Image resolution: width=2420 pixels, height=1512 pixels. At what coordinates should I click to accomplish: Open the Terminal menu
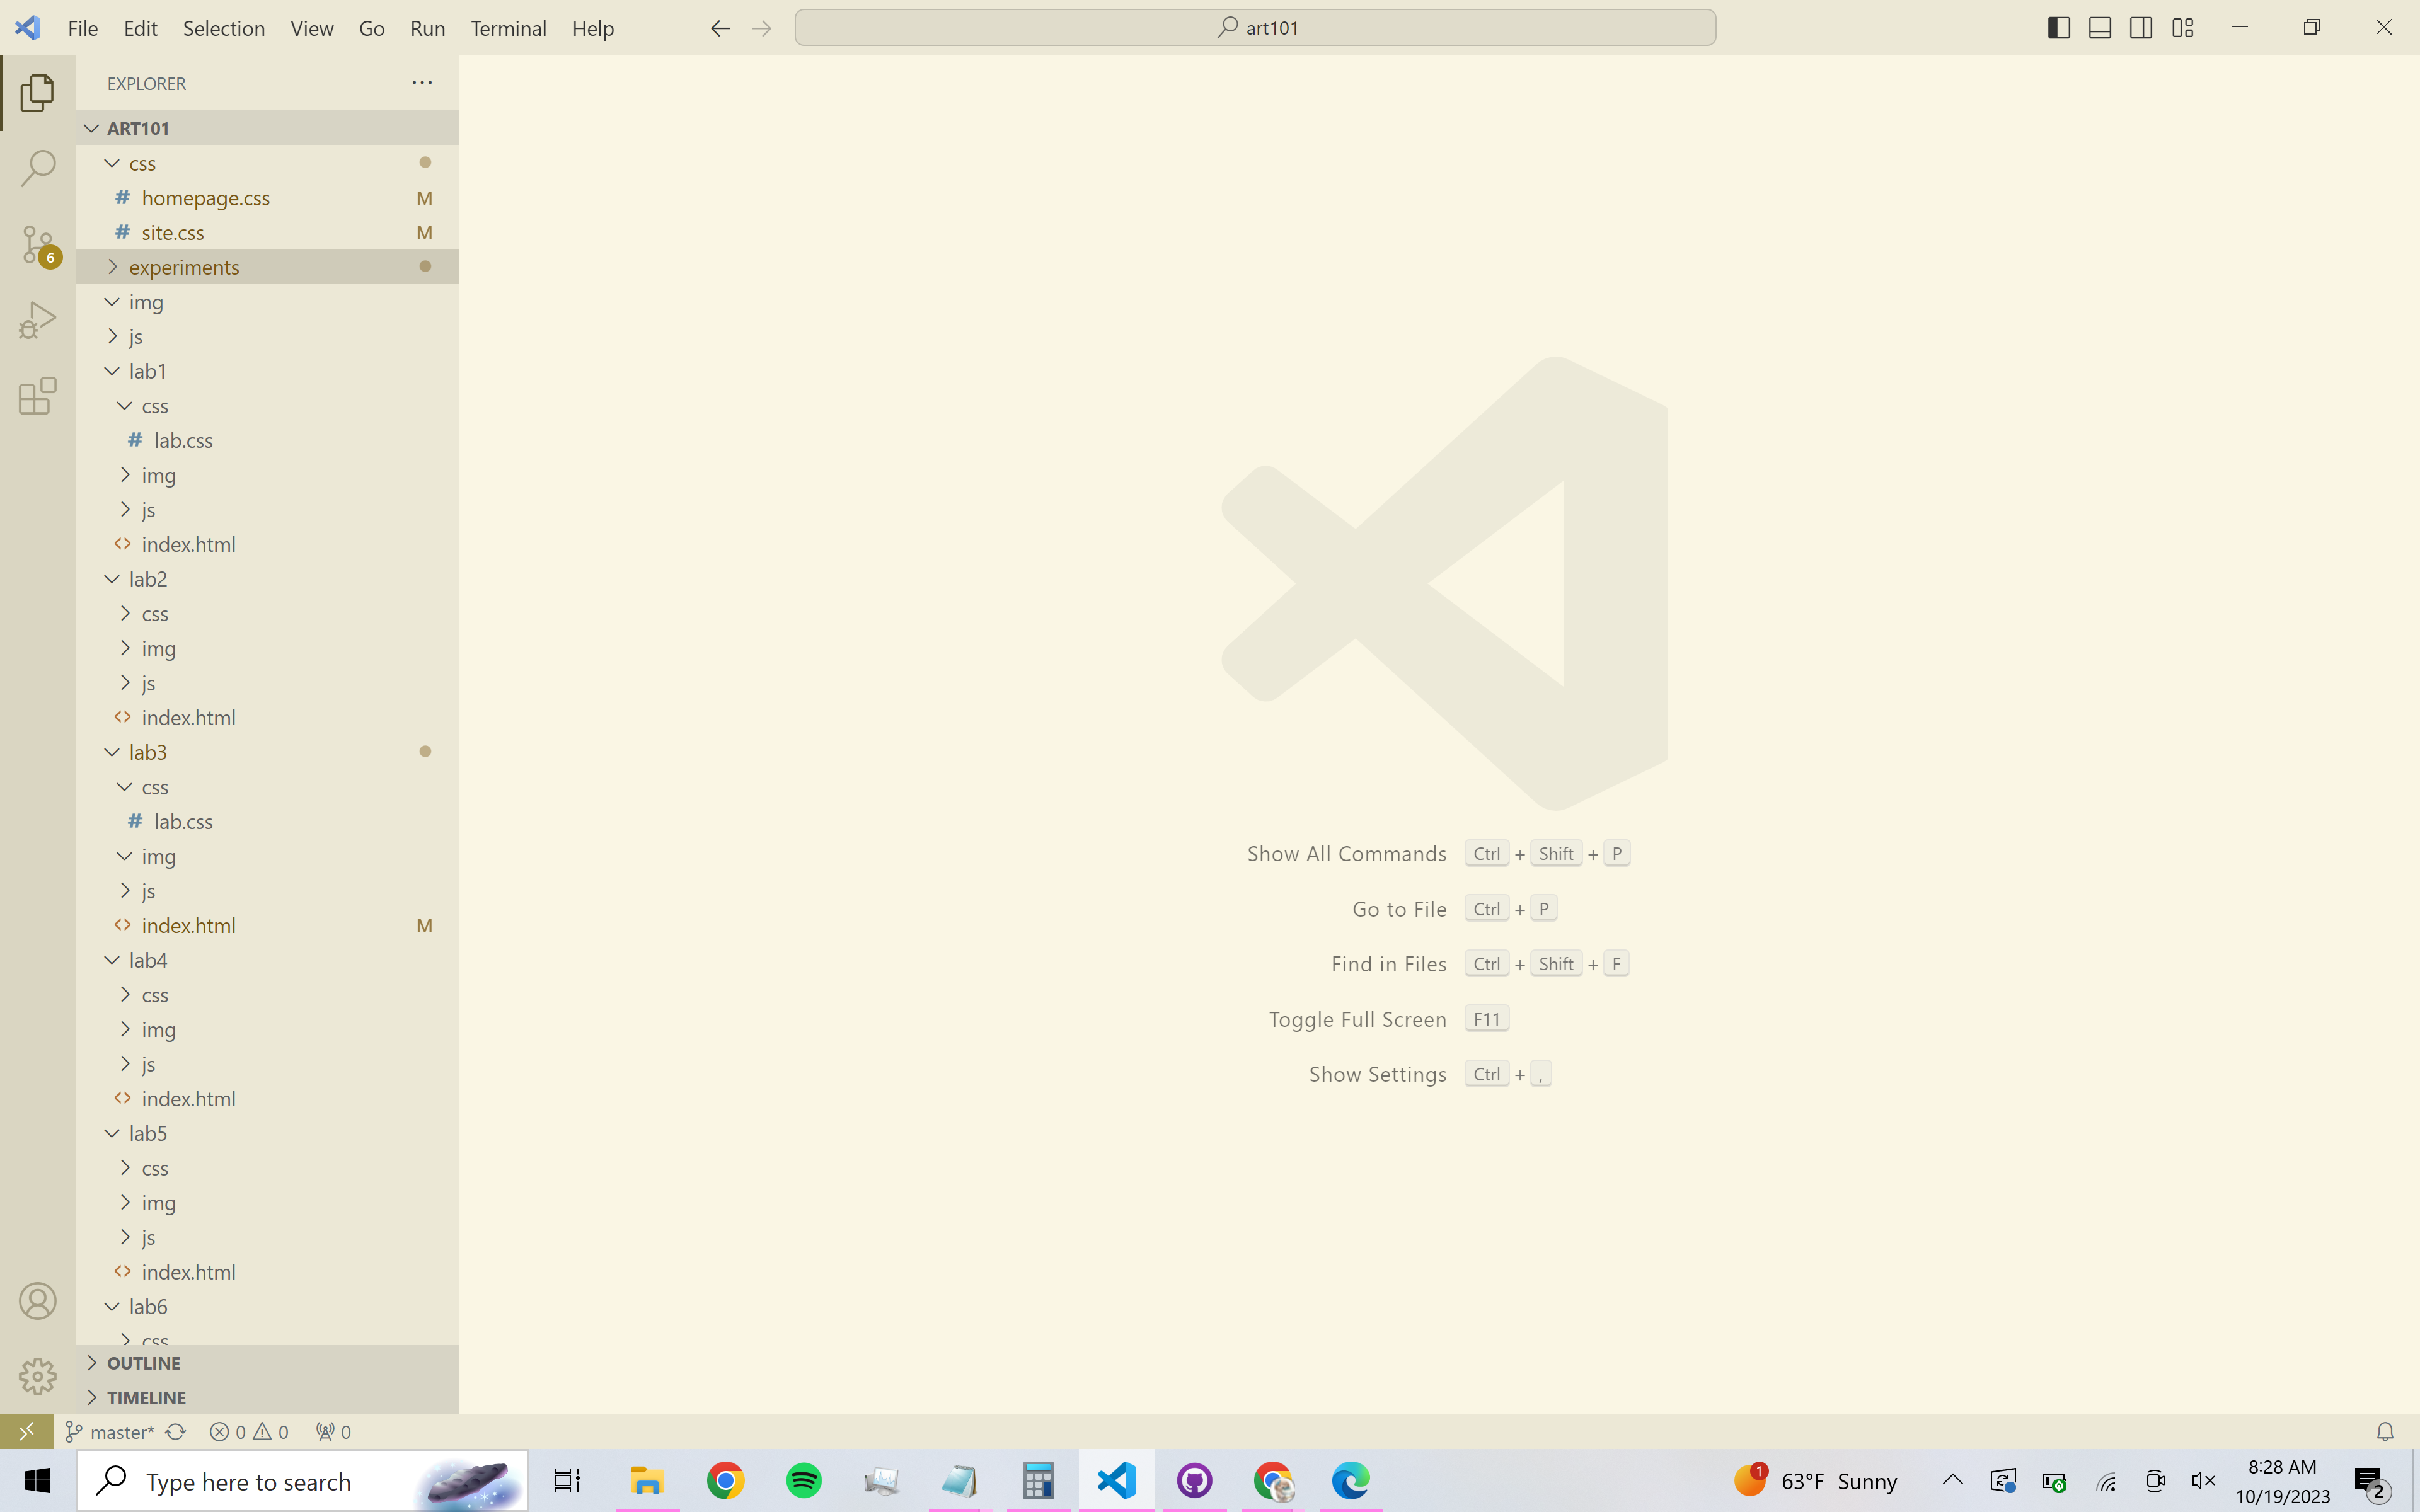(508, 28)
